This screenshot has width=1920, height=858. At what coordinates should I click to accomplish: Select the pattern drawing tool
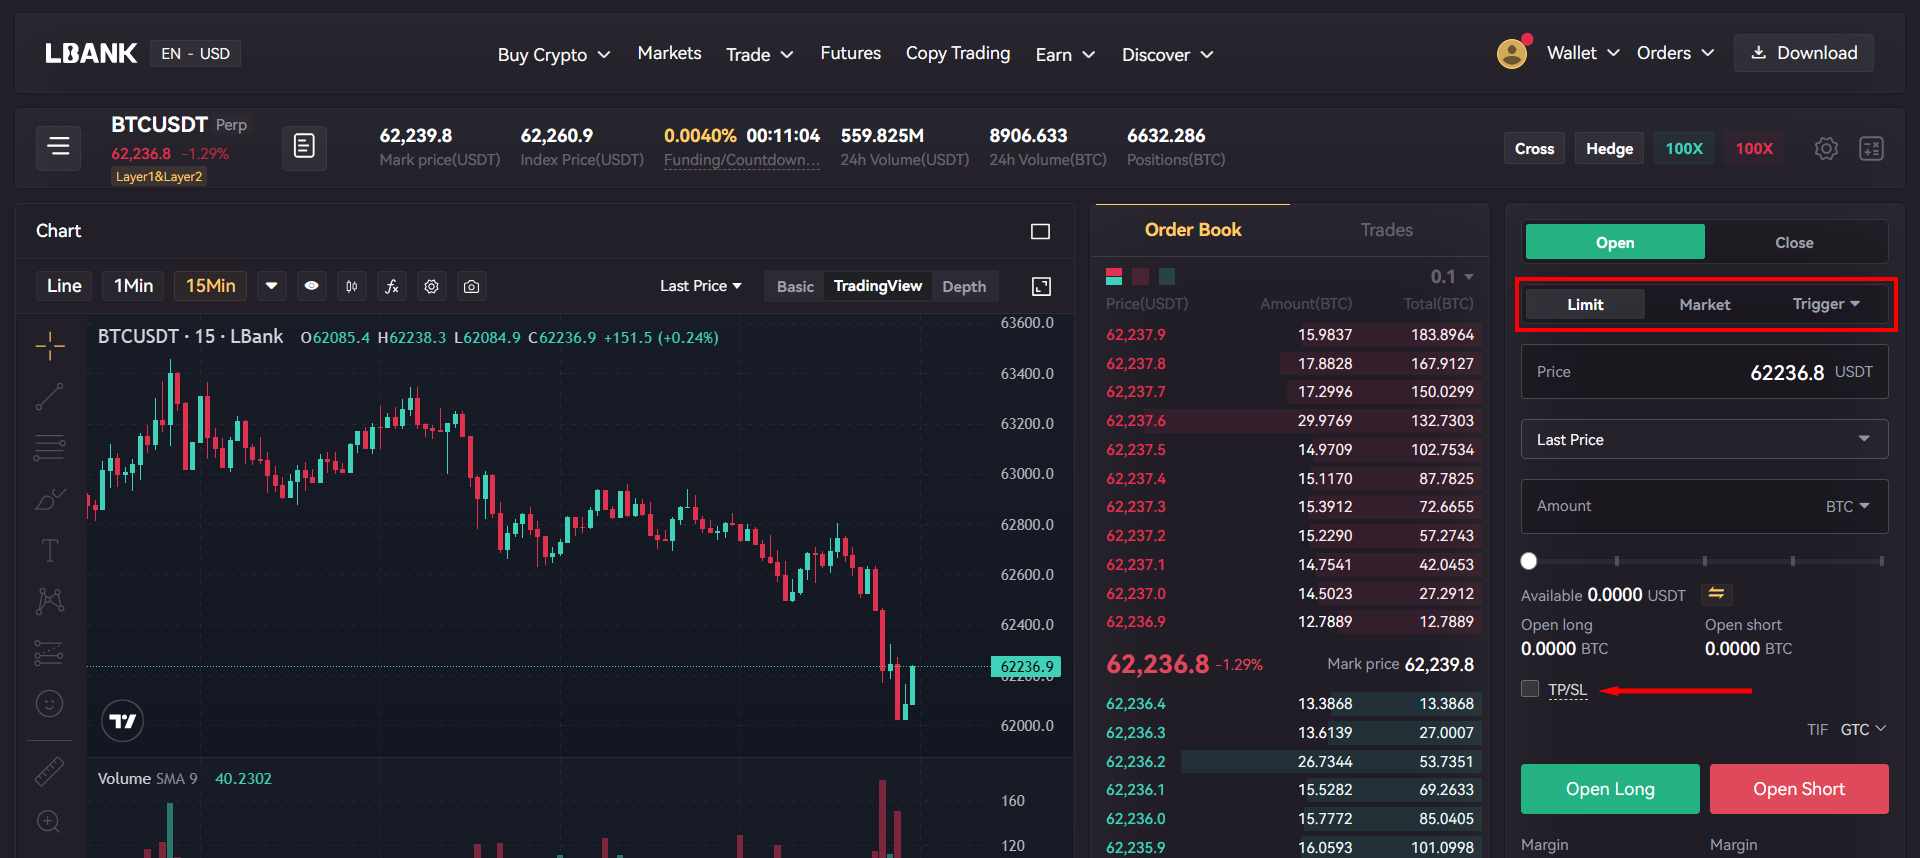[x=50, y=601]
